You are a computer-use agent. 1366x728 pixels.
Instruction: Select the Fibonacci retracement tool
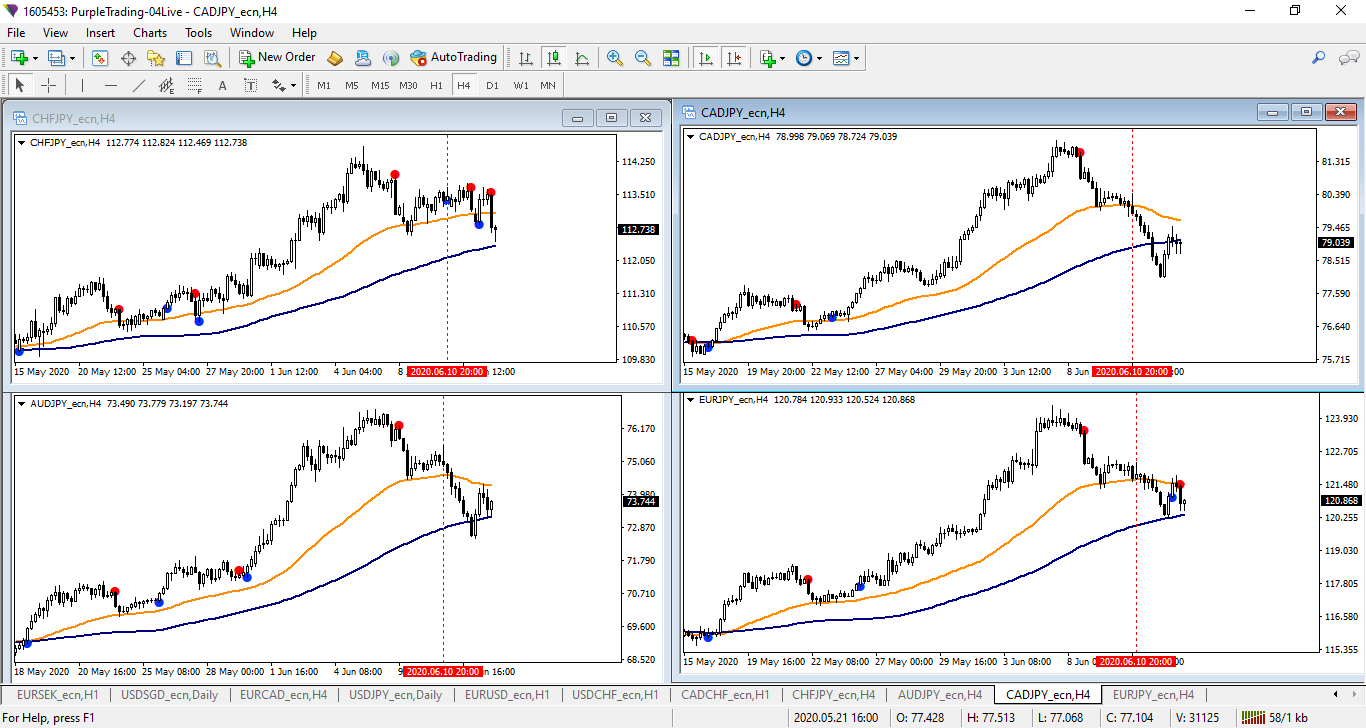point(195,85)
